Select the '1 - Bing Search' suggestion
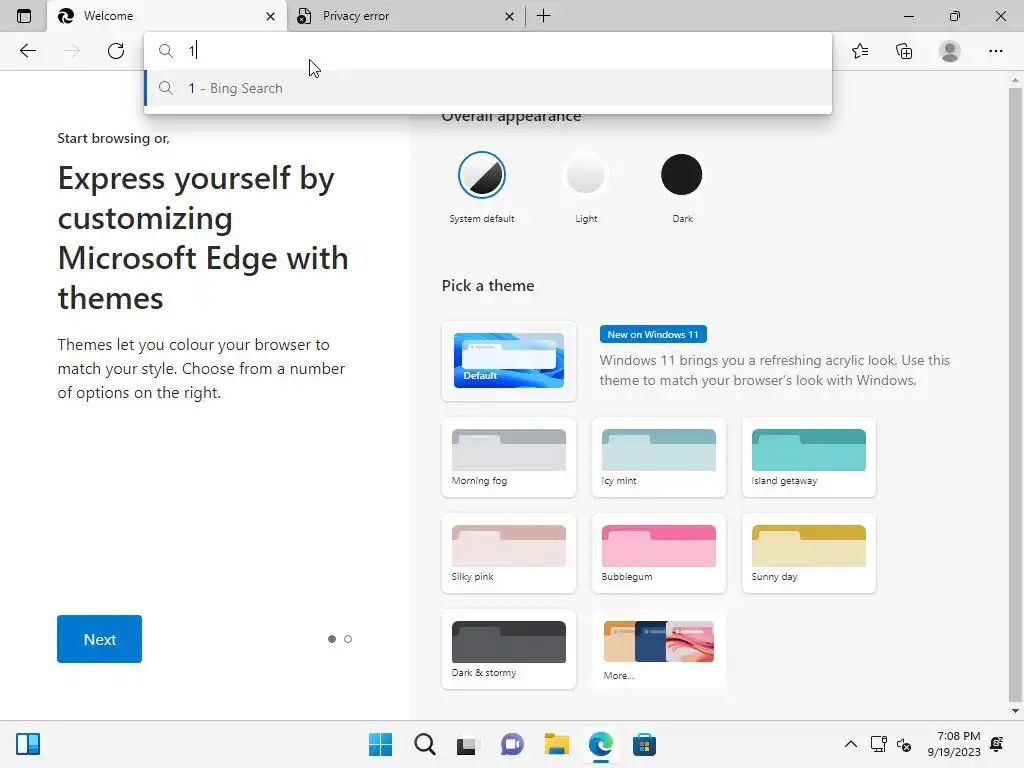The width and height of the screenshot is (1024, 768). pyautogui.click(x=488, y=88)
